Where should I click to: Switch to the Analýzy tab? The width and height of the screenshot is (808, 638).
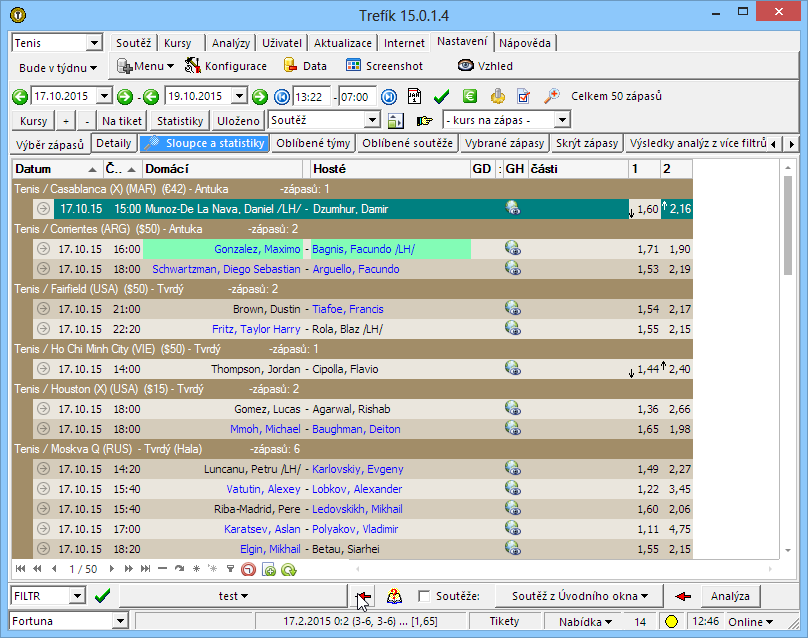tap(230, 43)
